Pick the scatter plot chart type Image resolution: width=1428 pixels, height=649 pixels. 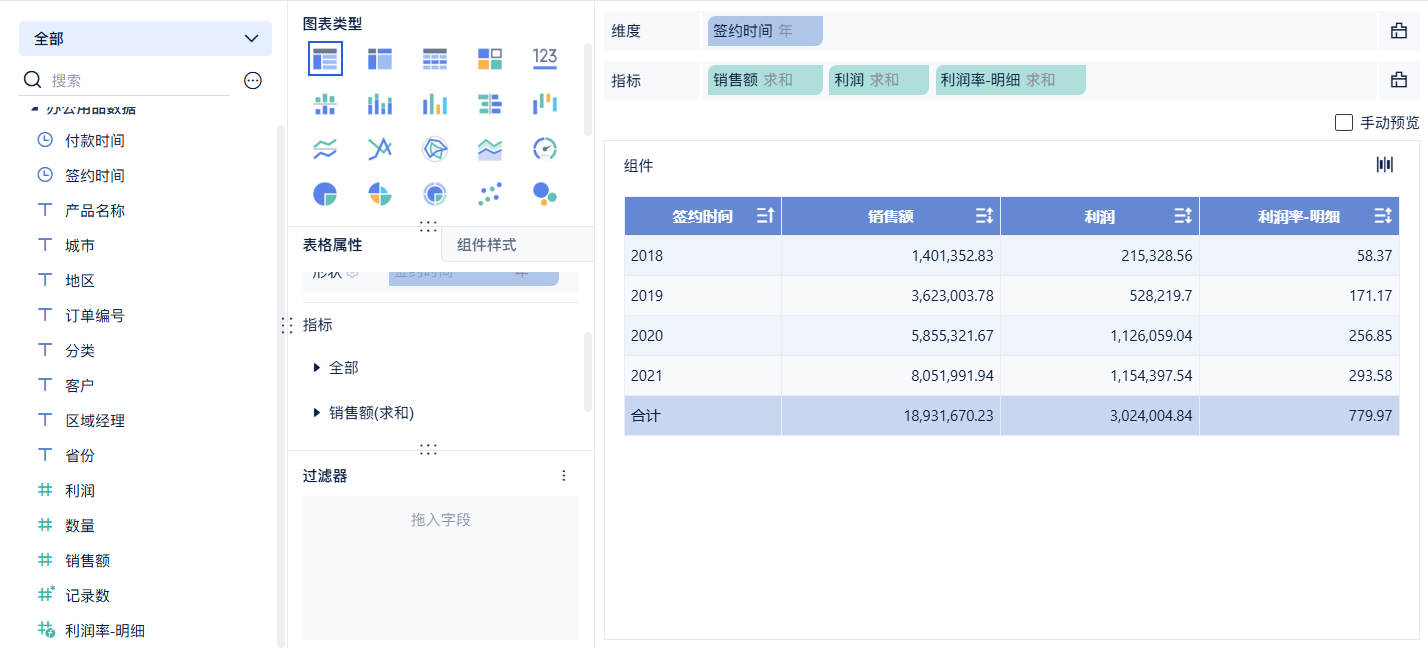489,193
